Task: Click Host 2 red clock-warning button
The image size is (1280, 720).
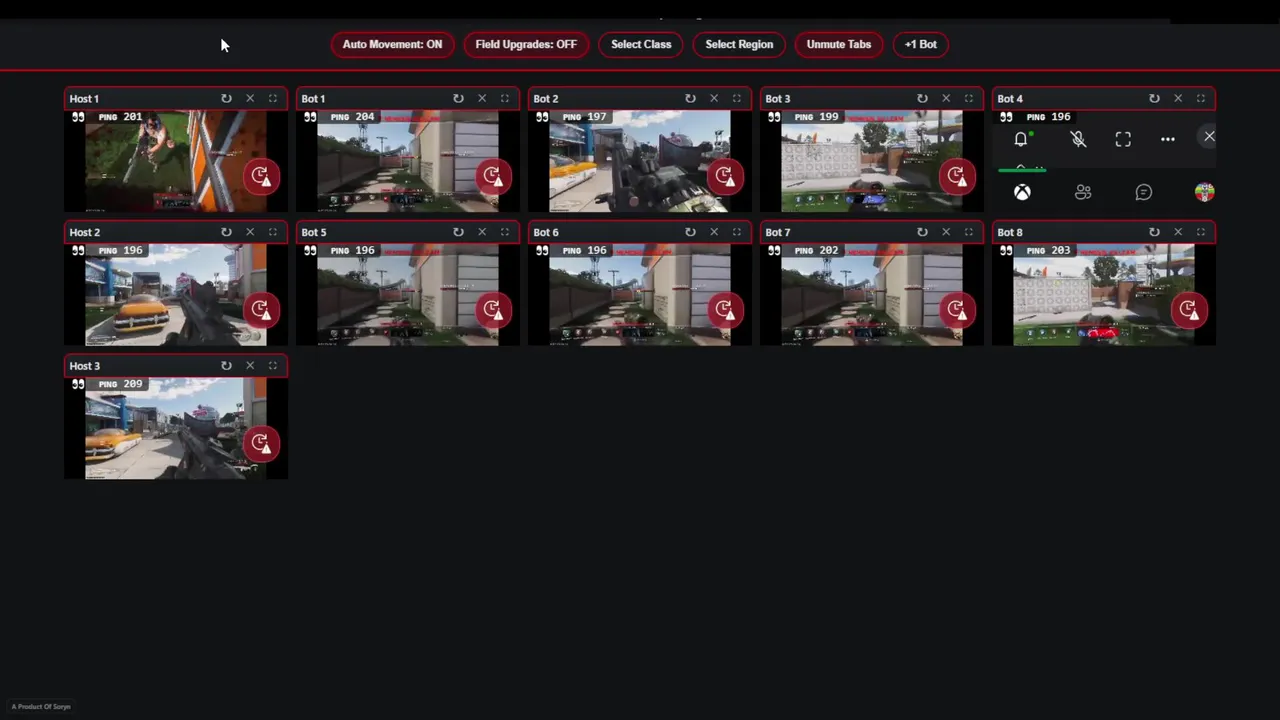Action: [261, 310]
